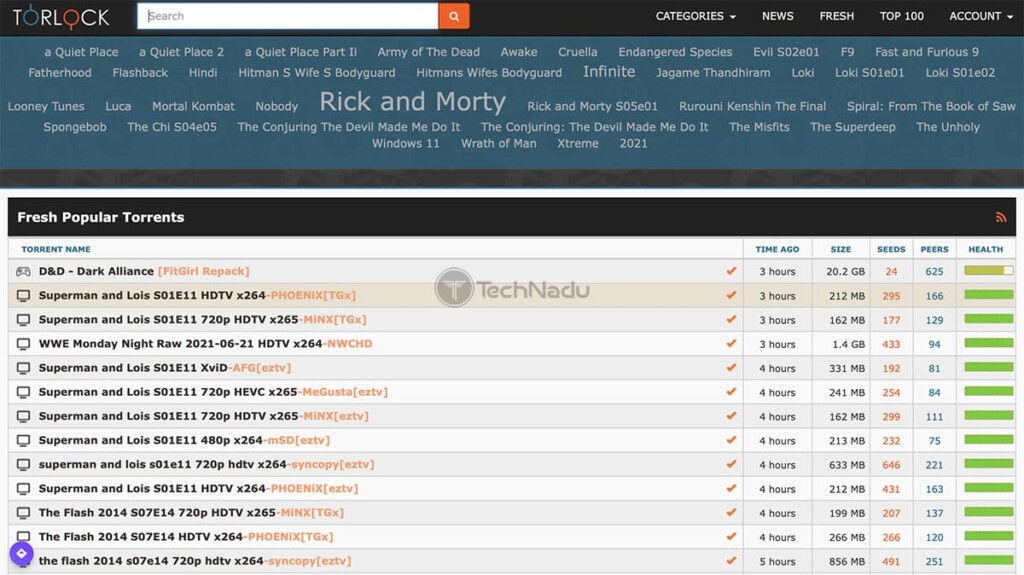Click verified checkmark for Superman and Lois XviD
This screenshot has width=1024, height=575.
[731, 367]
